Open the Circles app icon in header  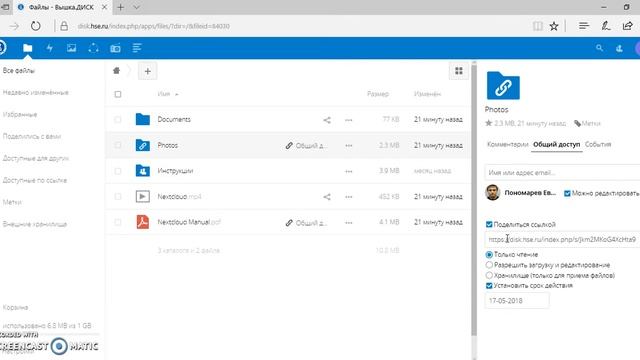pyautogui.click(x=93, y=48)
